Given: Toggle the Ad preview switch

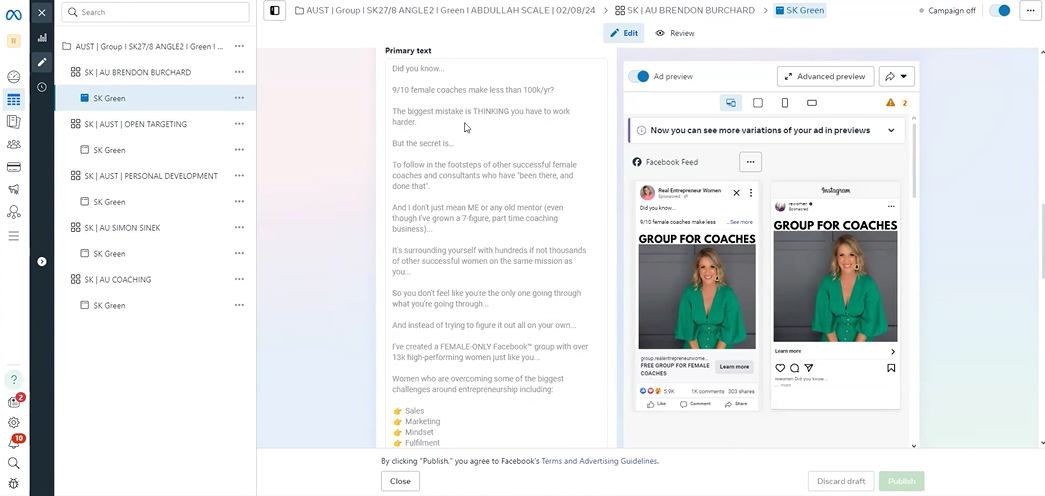Looking at the screenshot, I should (639, 76).
